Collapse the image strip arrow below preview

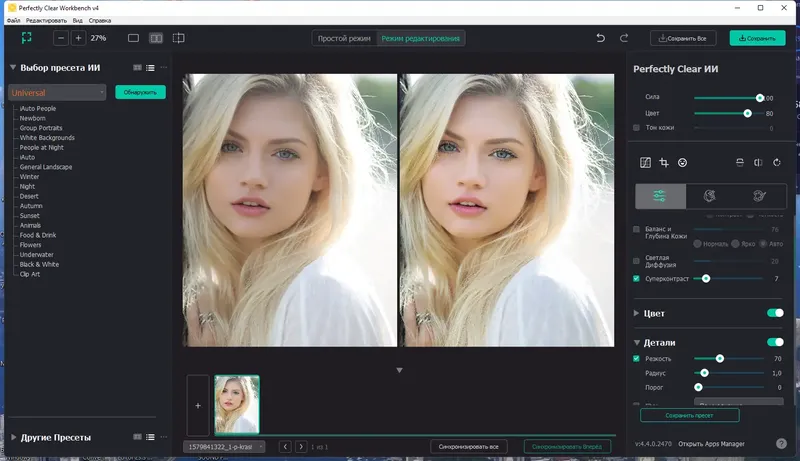point(399,370)
